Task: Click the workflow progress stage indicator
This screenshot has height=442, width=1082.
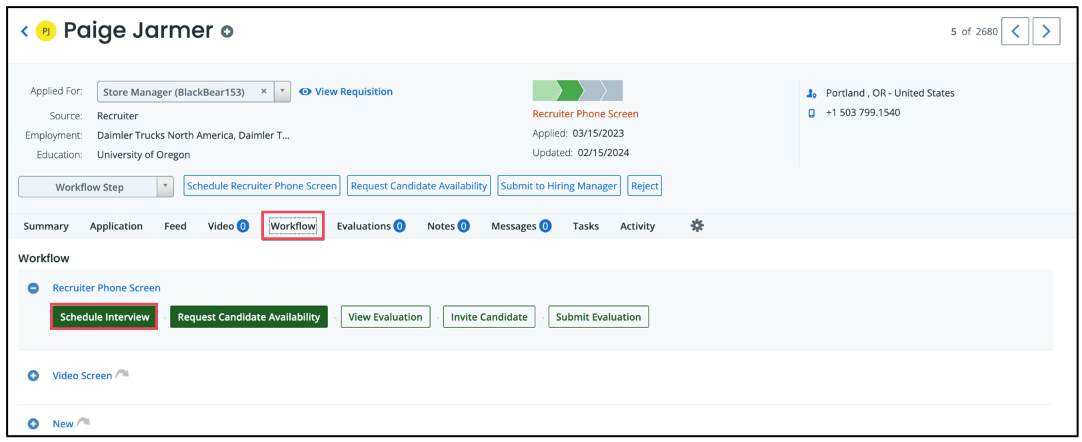Action: (x=577, y=91)
